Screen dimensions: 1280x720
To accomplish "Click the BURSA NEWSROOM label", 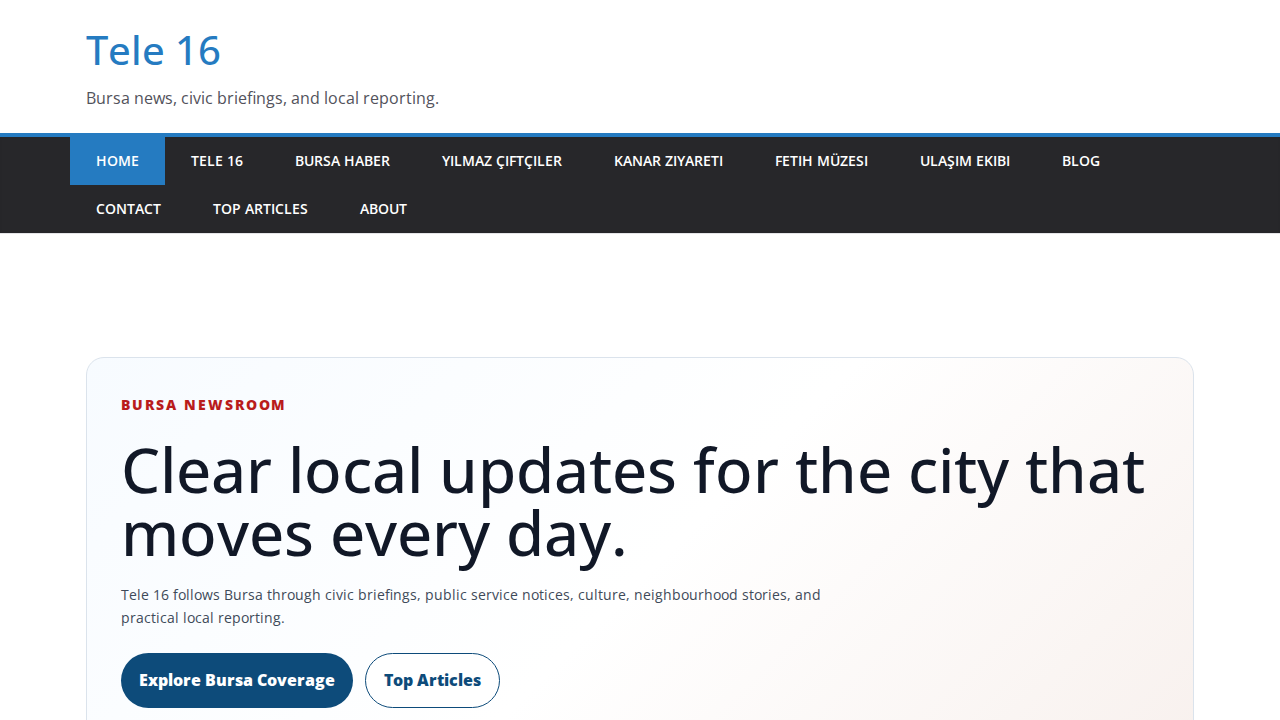I will pyautogui.click(x=203, y=405).
